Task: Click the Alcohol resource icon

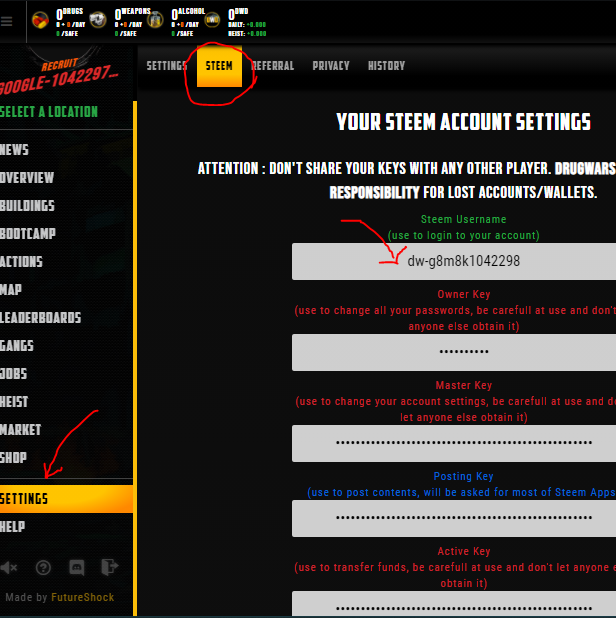Action: pyautogui.click(x=155, y=20)
